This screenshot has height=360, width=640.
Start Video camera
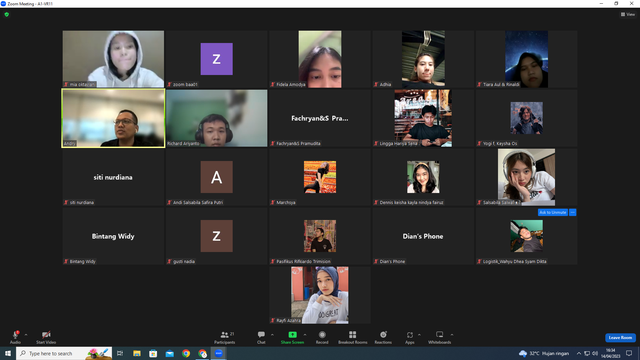pyautogui.click(x=46, y=337)
